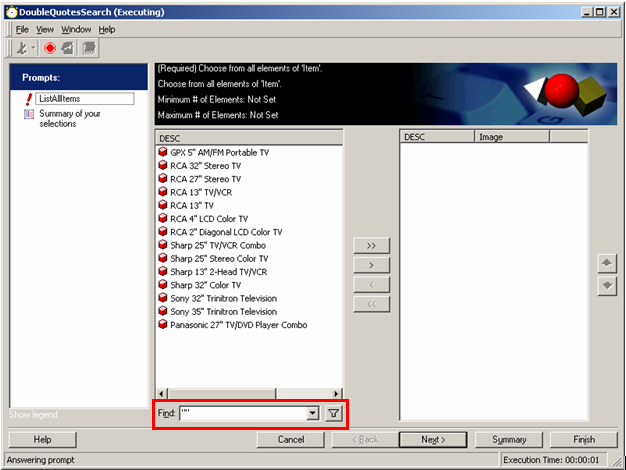
Task: Click the third toolbar icon after stop
Action: click(68, 48)
